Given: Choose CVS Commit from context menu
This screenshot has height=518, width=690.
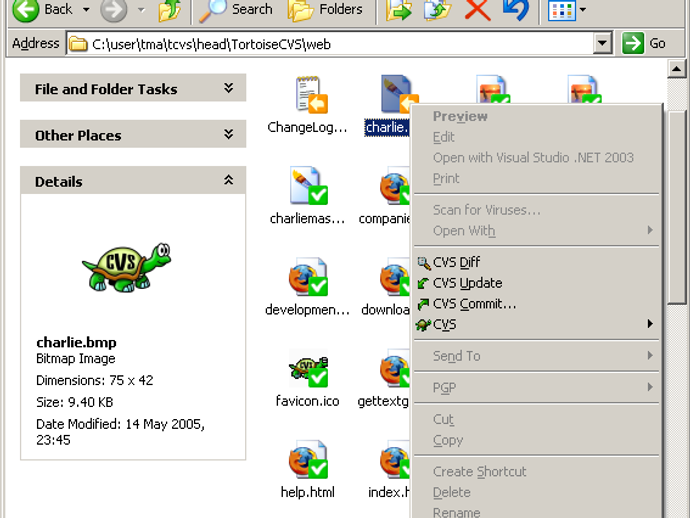Looking at the screenshot, I should click(x=536, y=304).
